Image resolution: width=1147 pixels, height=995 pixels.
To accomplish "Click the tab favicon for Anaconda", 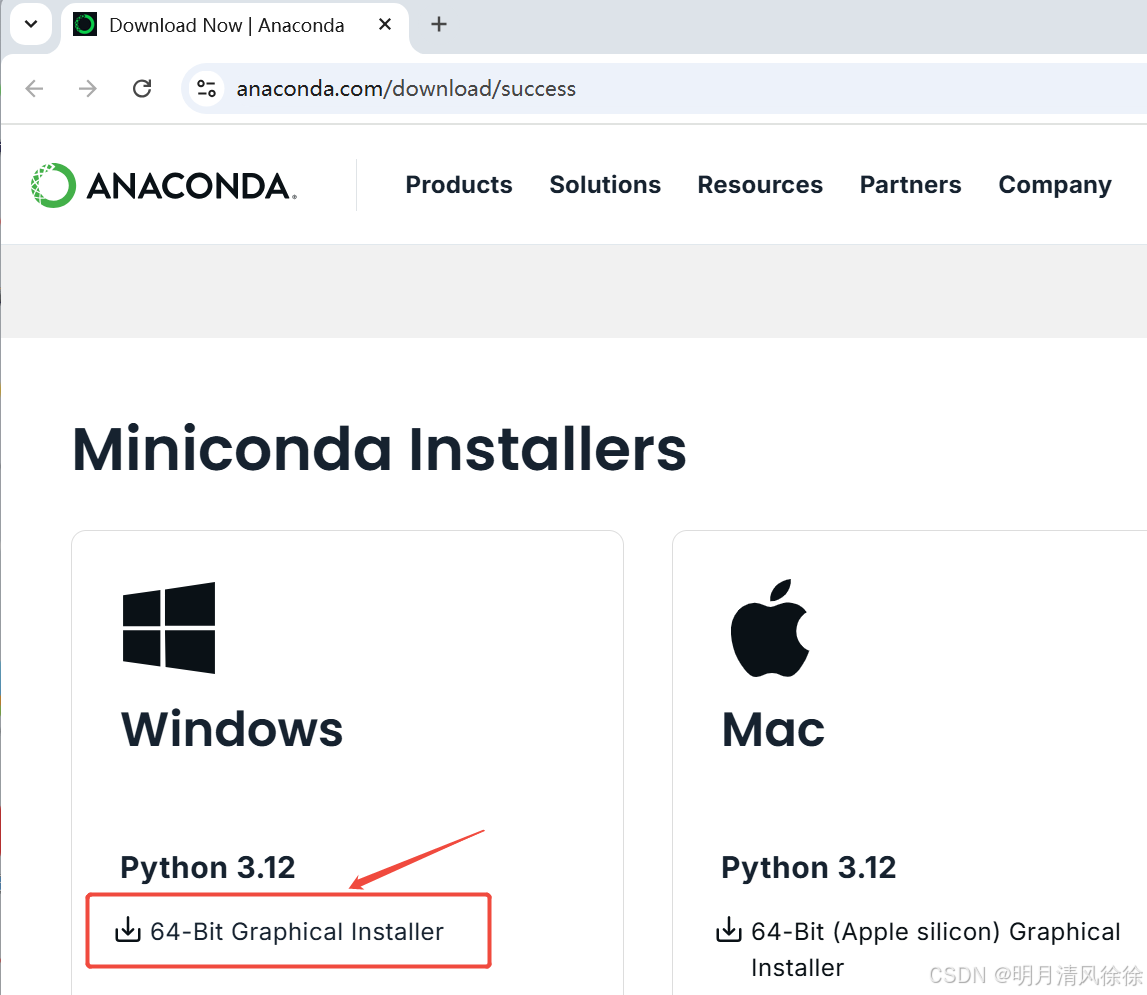I will [x=85, y=25].
